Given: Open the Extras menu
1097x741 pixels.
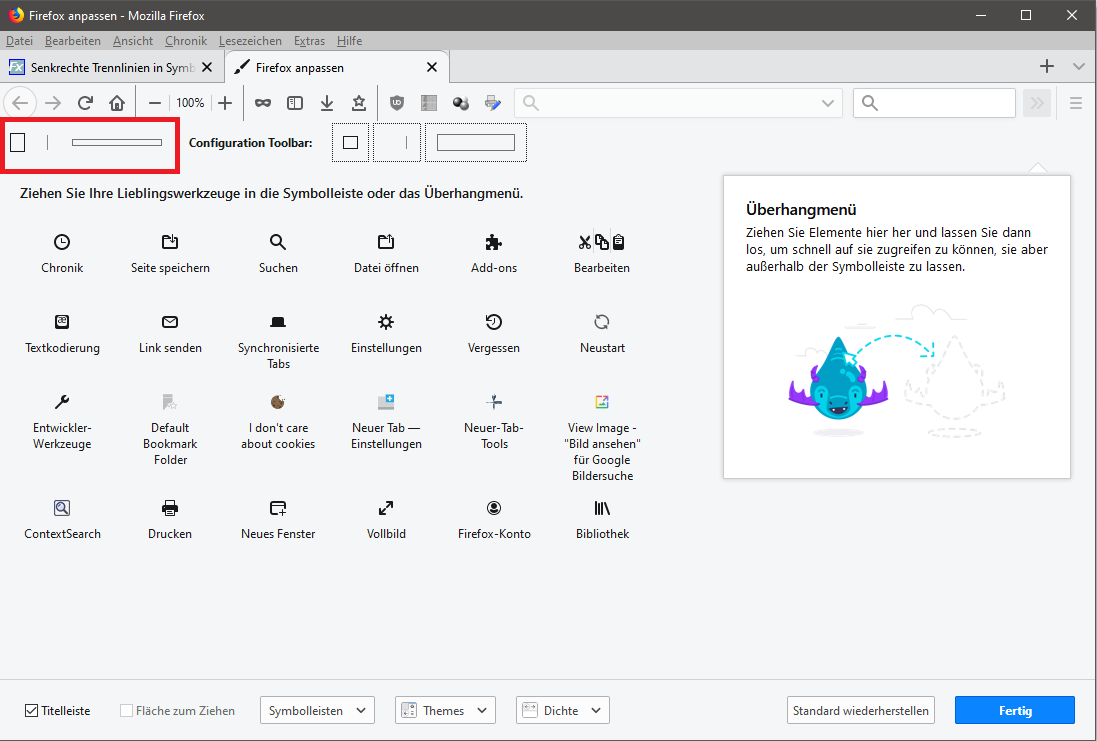Looking at the screenshot, I should click(x=309, y=41).
